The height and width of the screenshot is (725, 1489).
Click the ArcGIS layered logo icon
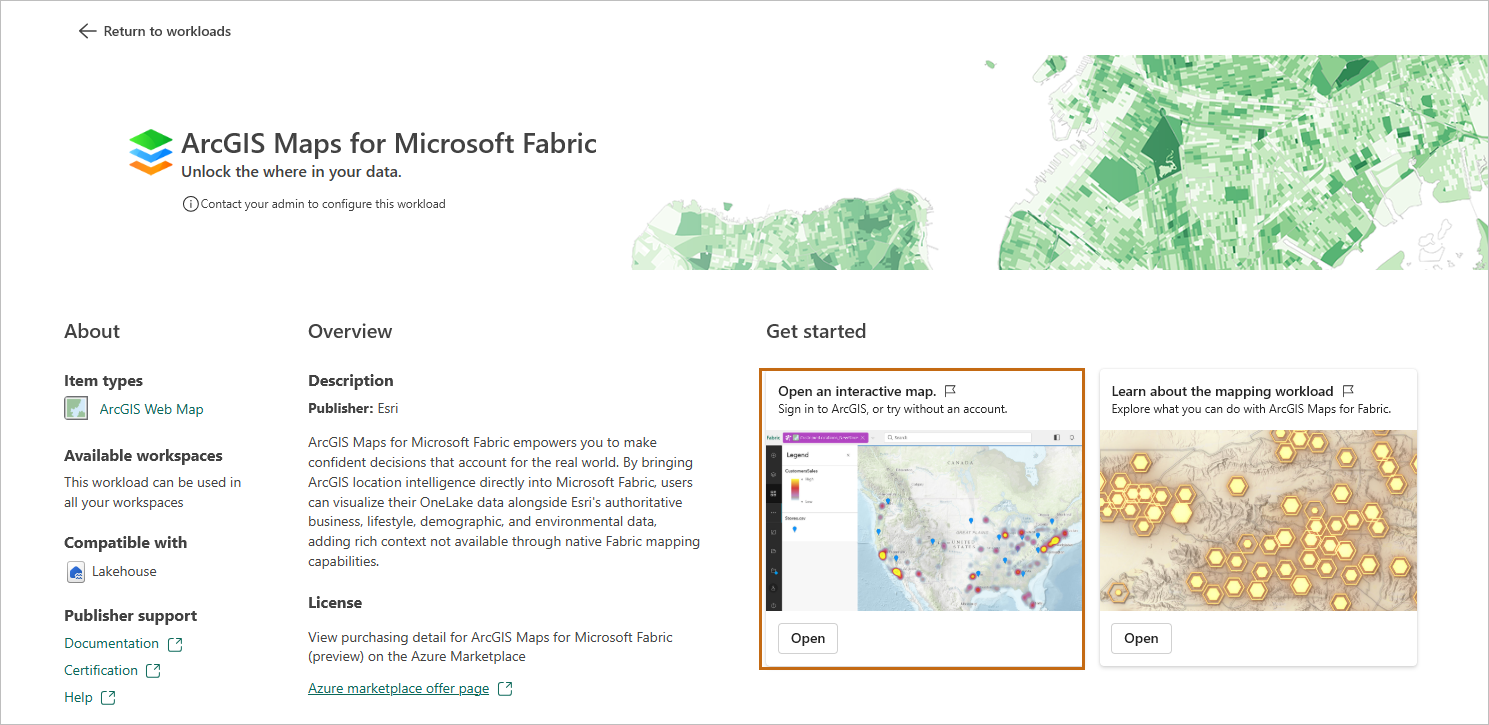click(152, 152)
